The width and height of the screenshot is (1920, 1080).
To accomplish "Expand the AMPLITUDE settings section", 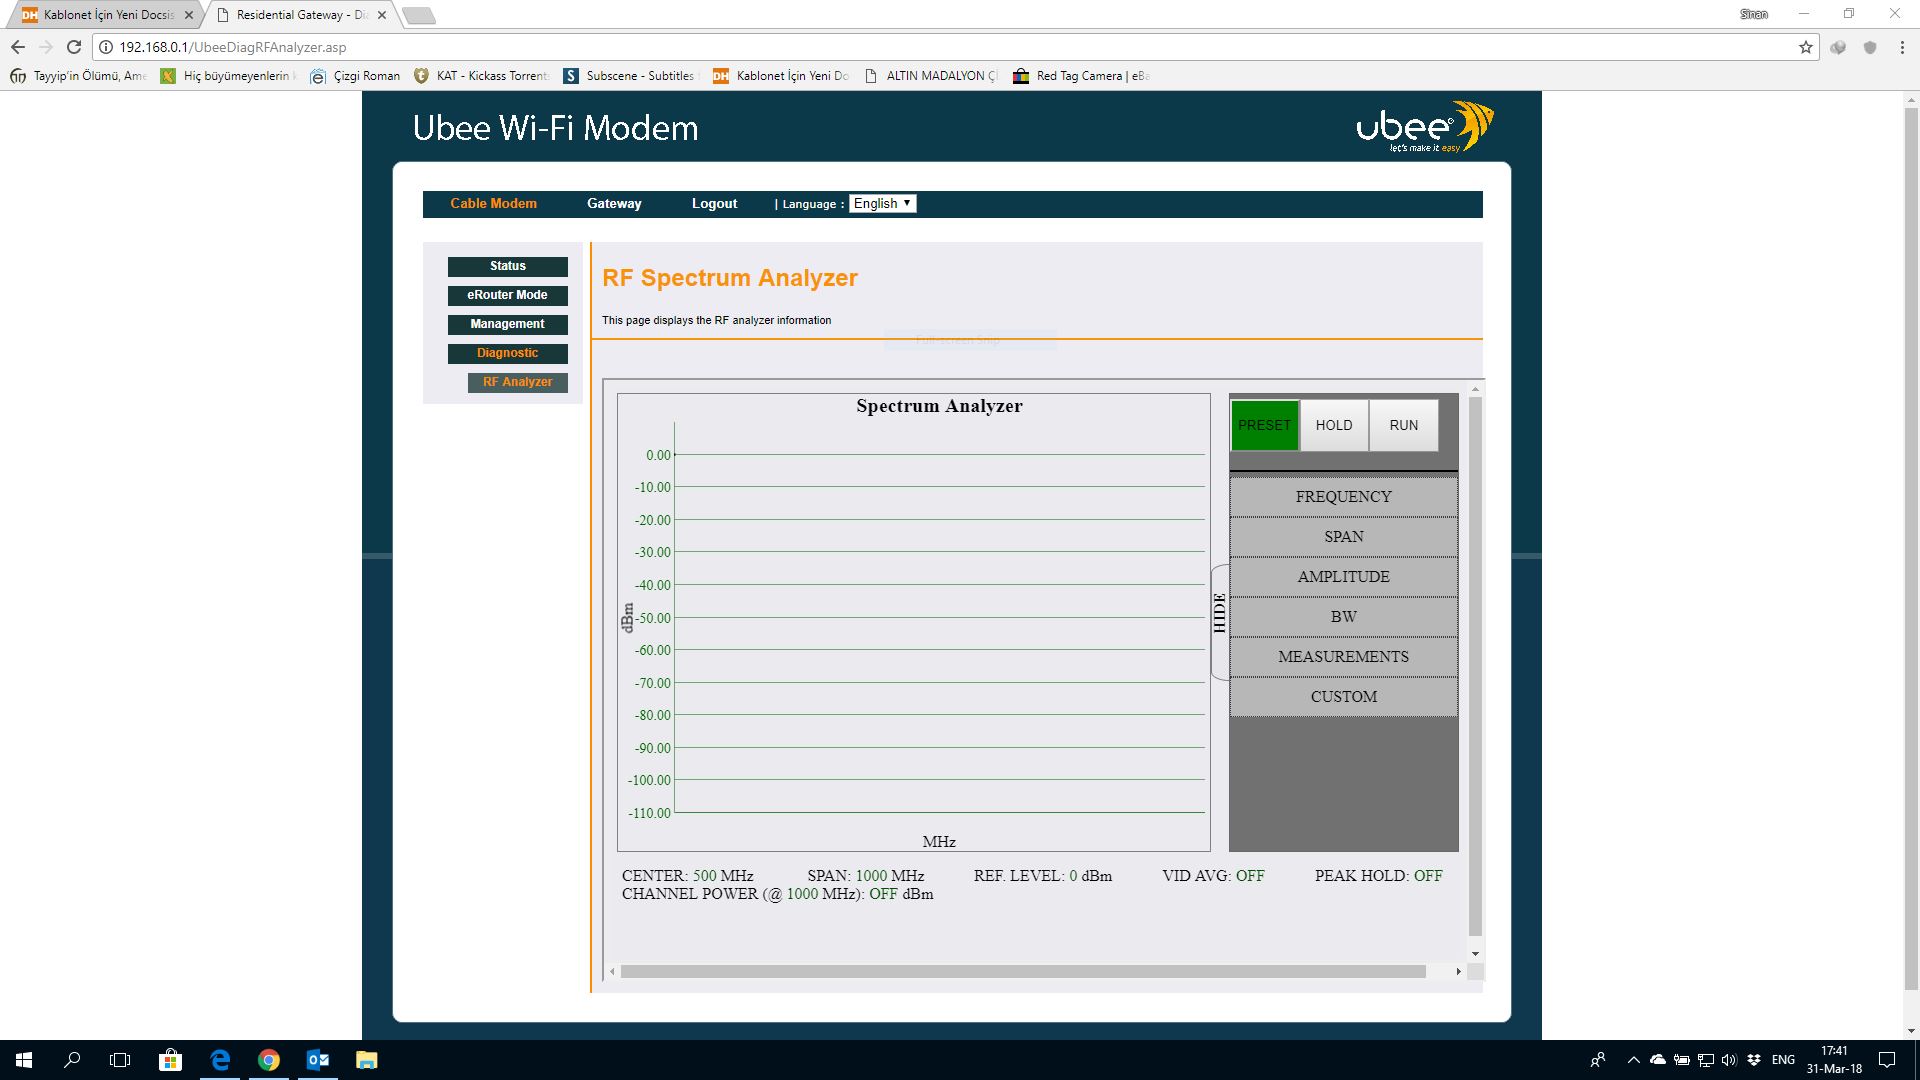I will tap(1344, 577).
